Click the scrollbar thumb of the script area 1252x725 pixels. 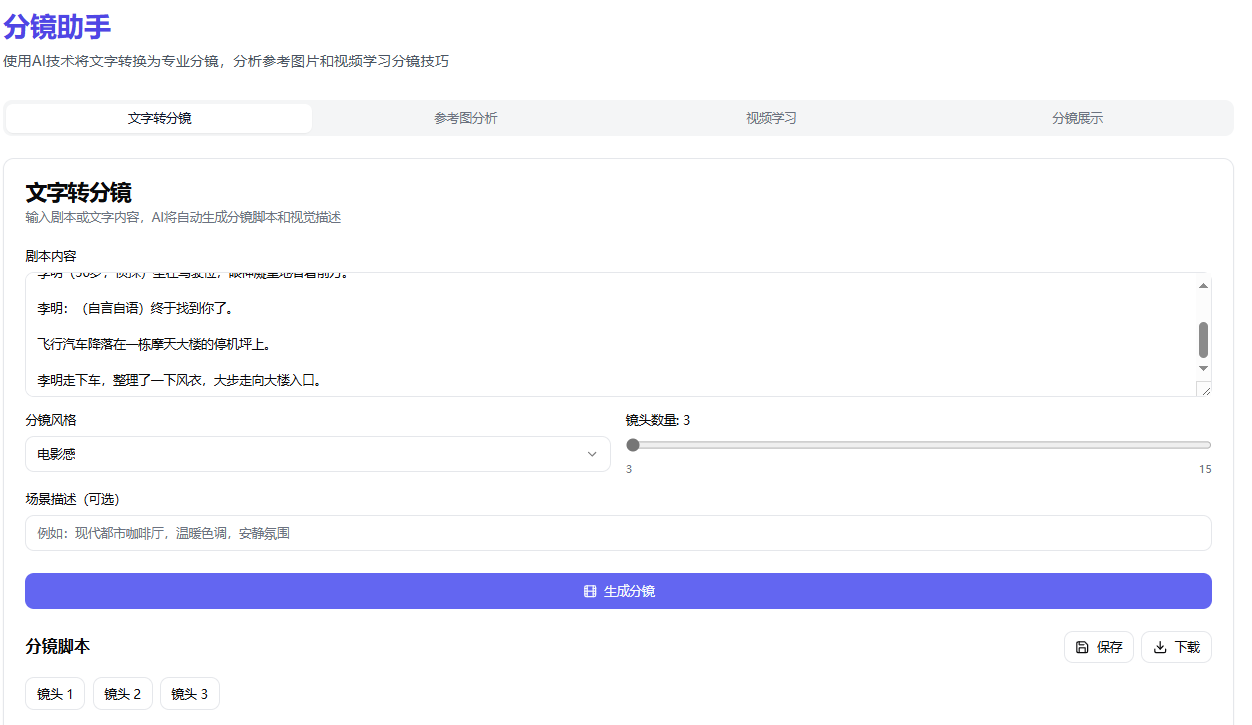coord(1203,340)
